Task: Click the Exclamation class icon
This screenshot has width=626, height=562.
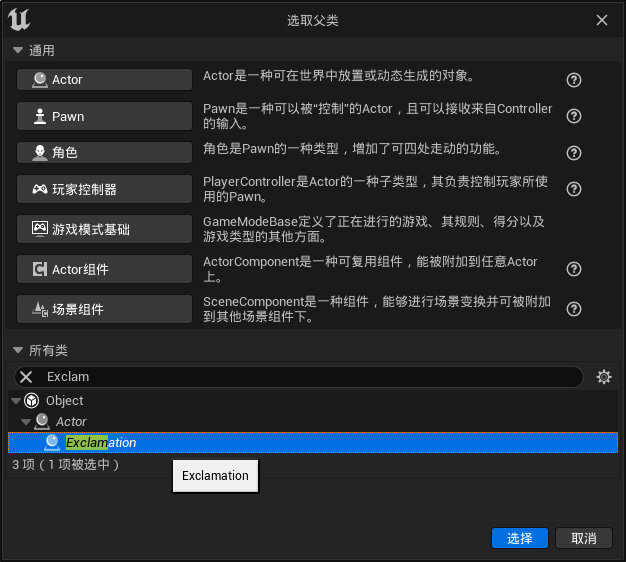Action: click(x=52, y=442)
